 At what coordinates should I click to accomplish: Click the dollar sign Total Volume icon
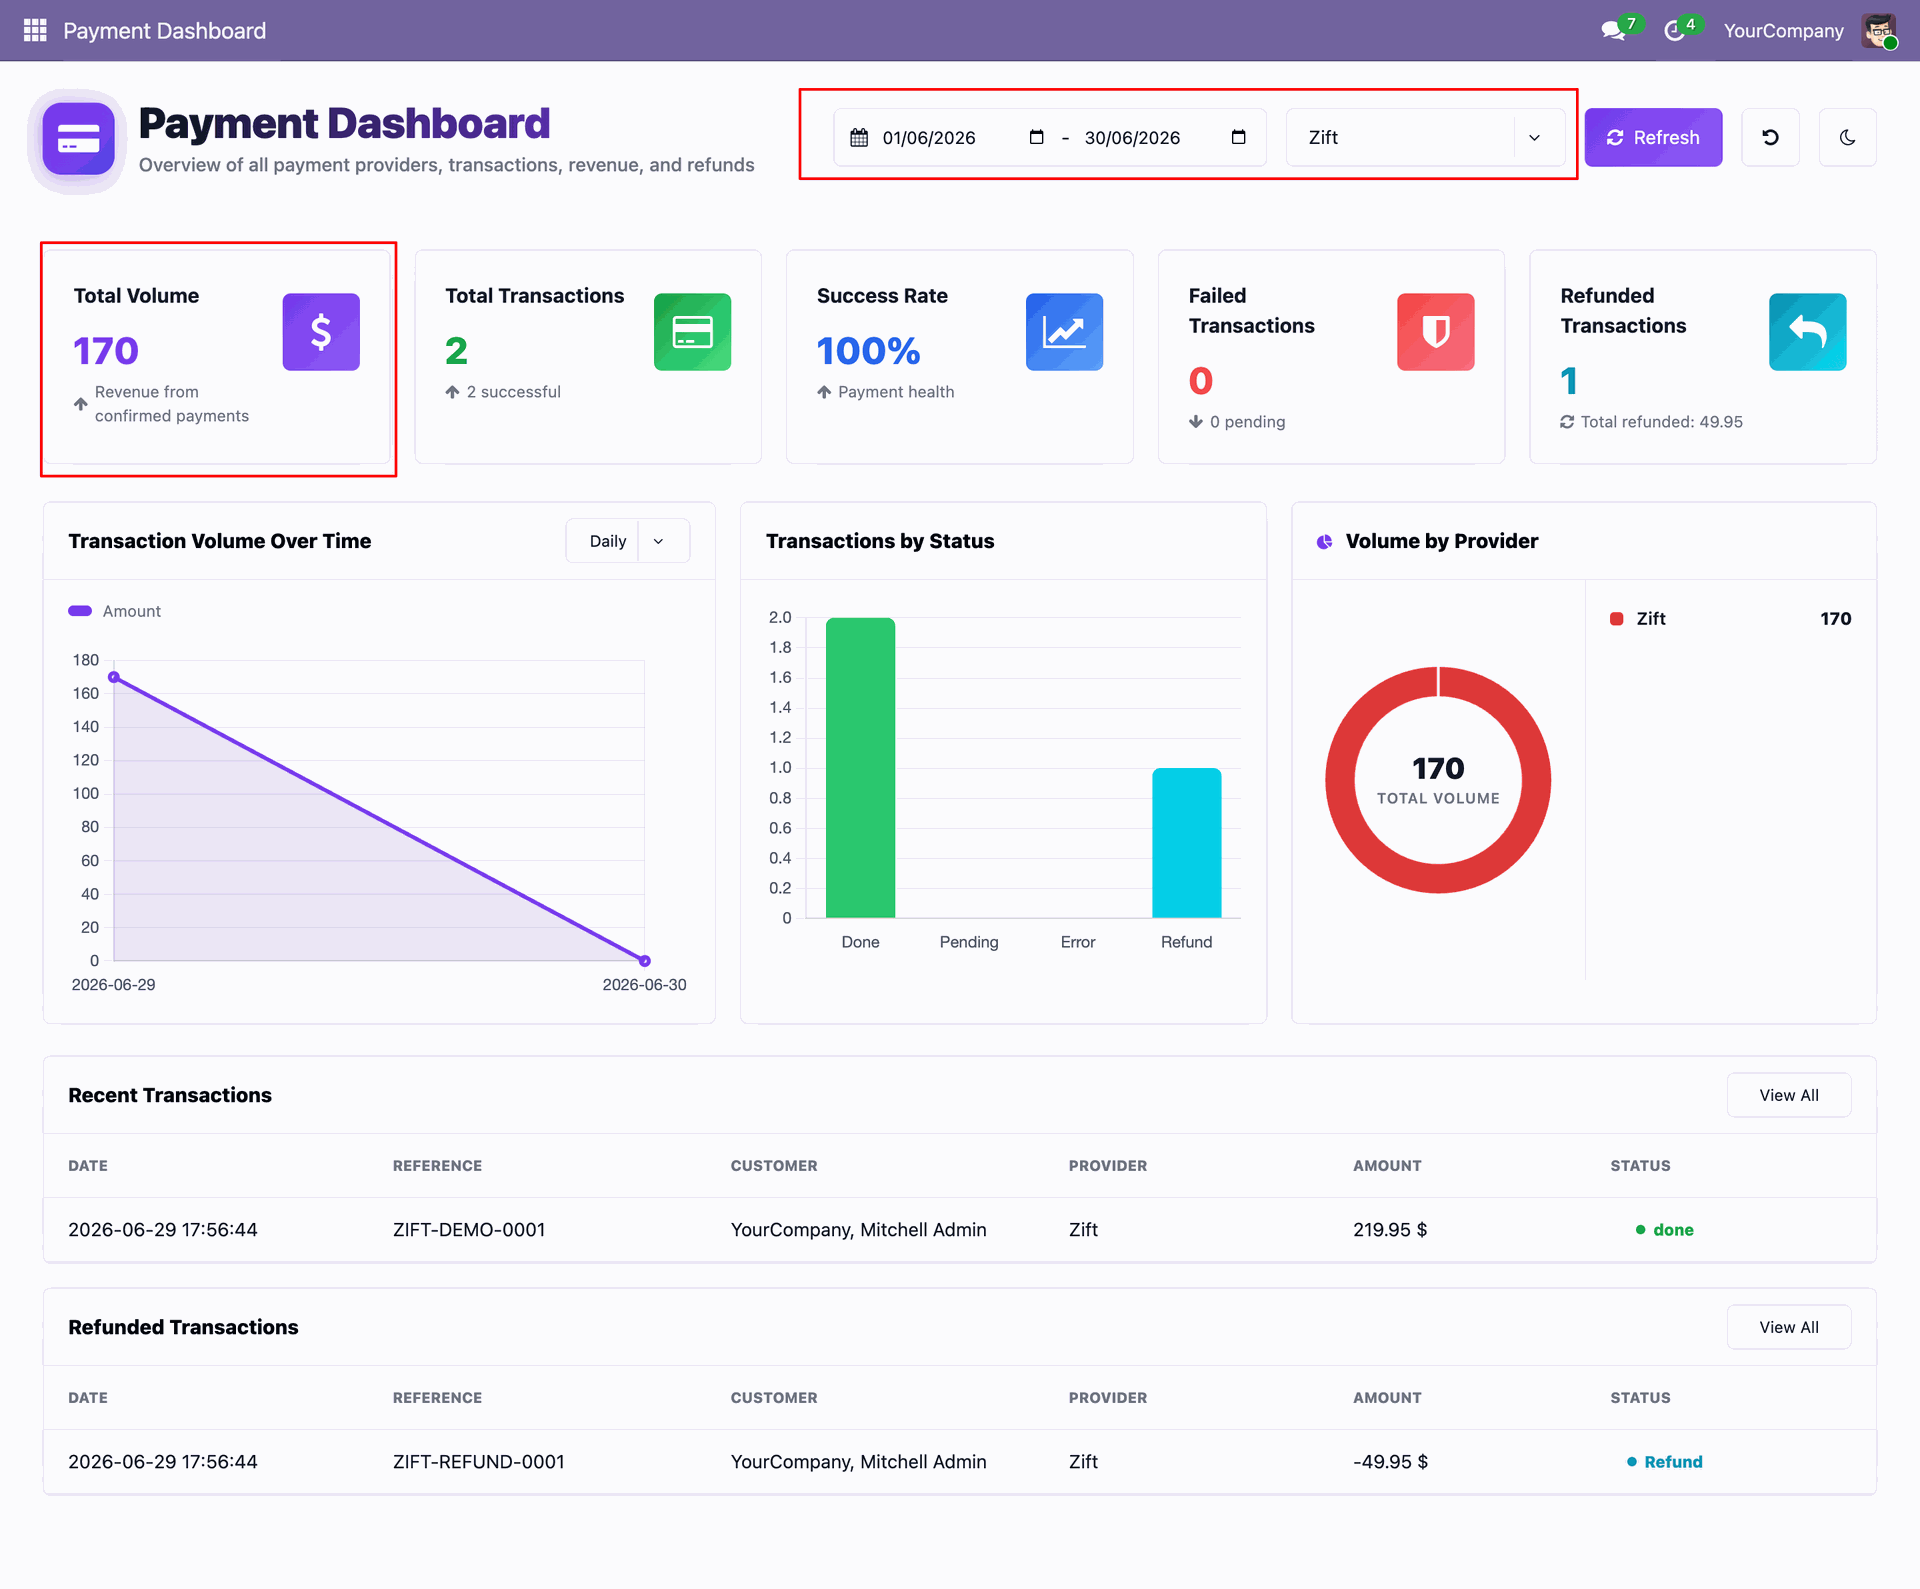(321, 332)
